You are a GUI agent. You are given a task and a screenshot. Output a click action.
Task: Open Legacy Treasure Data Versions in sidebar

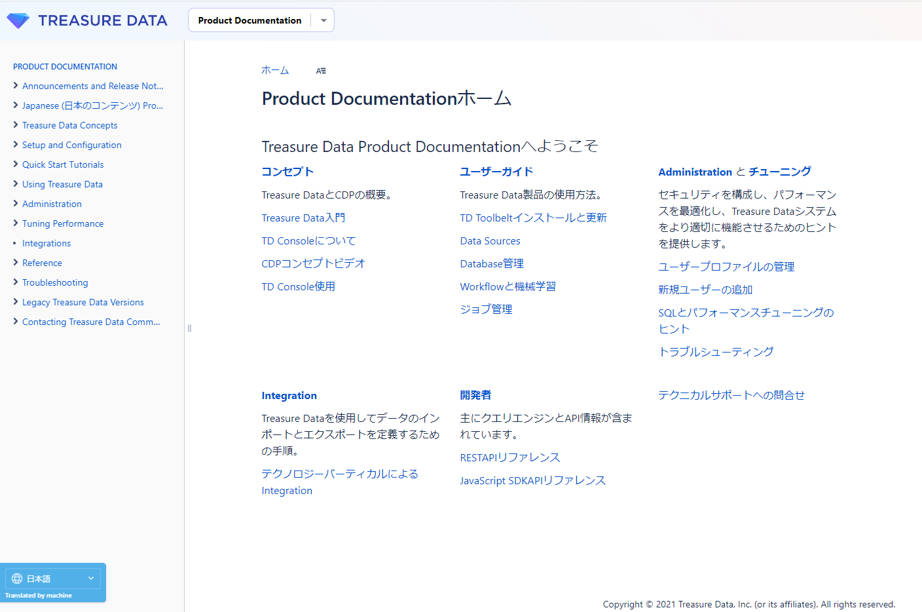pyautogui.click(x=83, y=302)
